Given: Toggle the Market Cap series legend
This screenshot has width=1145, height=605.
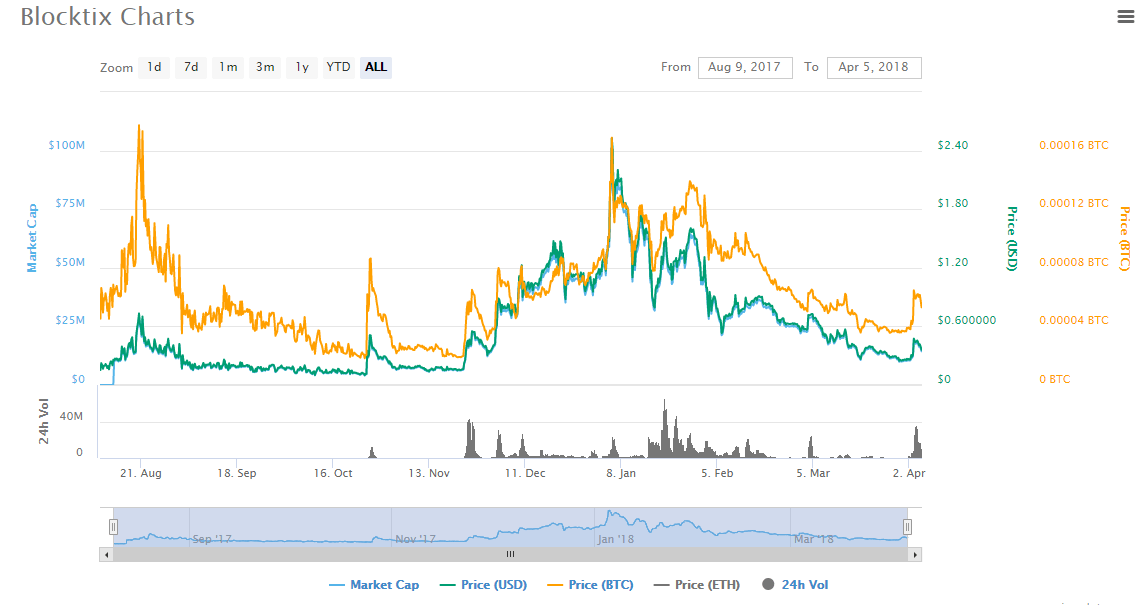Looking at the screenshot, I should coord(374,585).
